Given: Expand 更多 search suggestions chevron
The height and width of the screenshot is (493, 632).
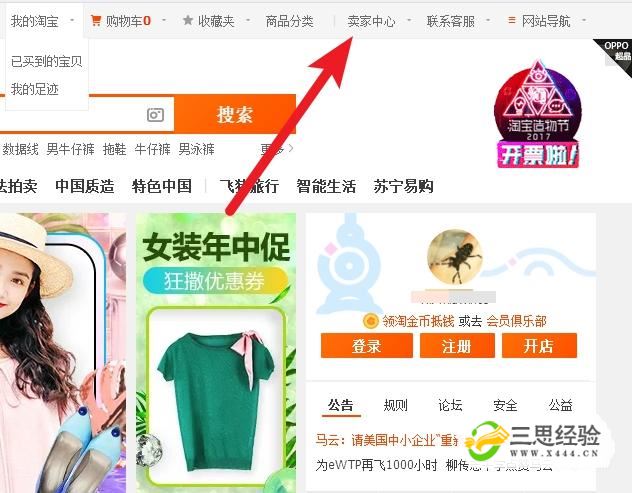Looking at the screenshot, I should click(x=291, y=149).
